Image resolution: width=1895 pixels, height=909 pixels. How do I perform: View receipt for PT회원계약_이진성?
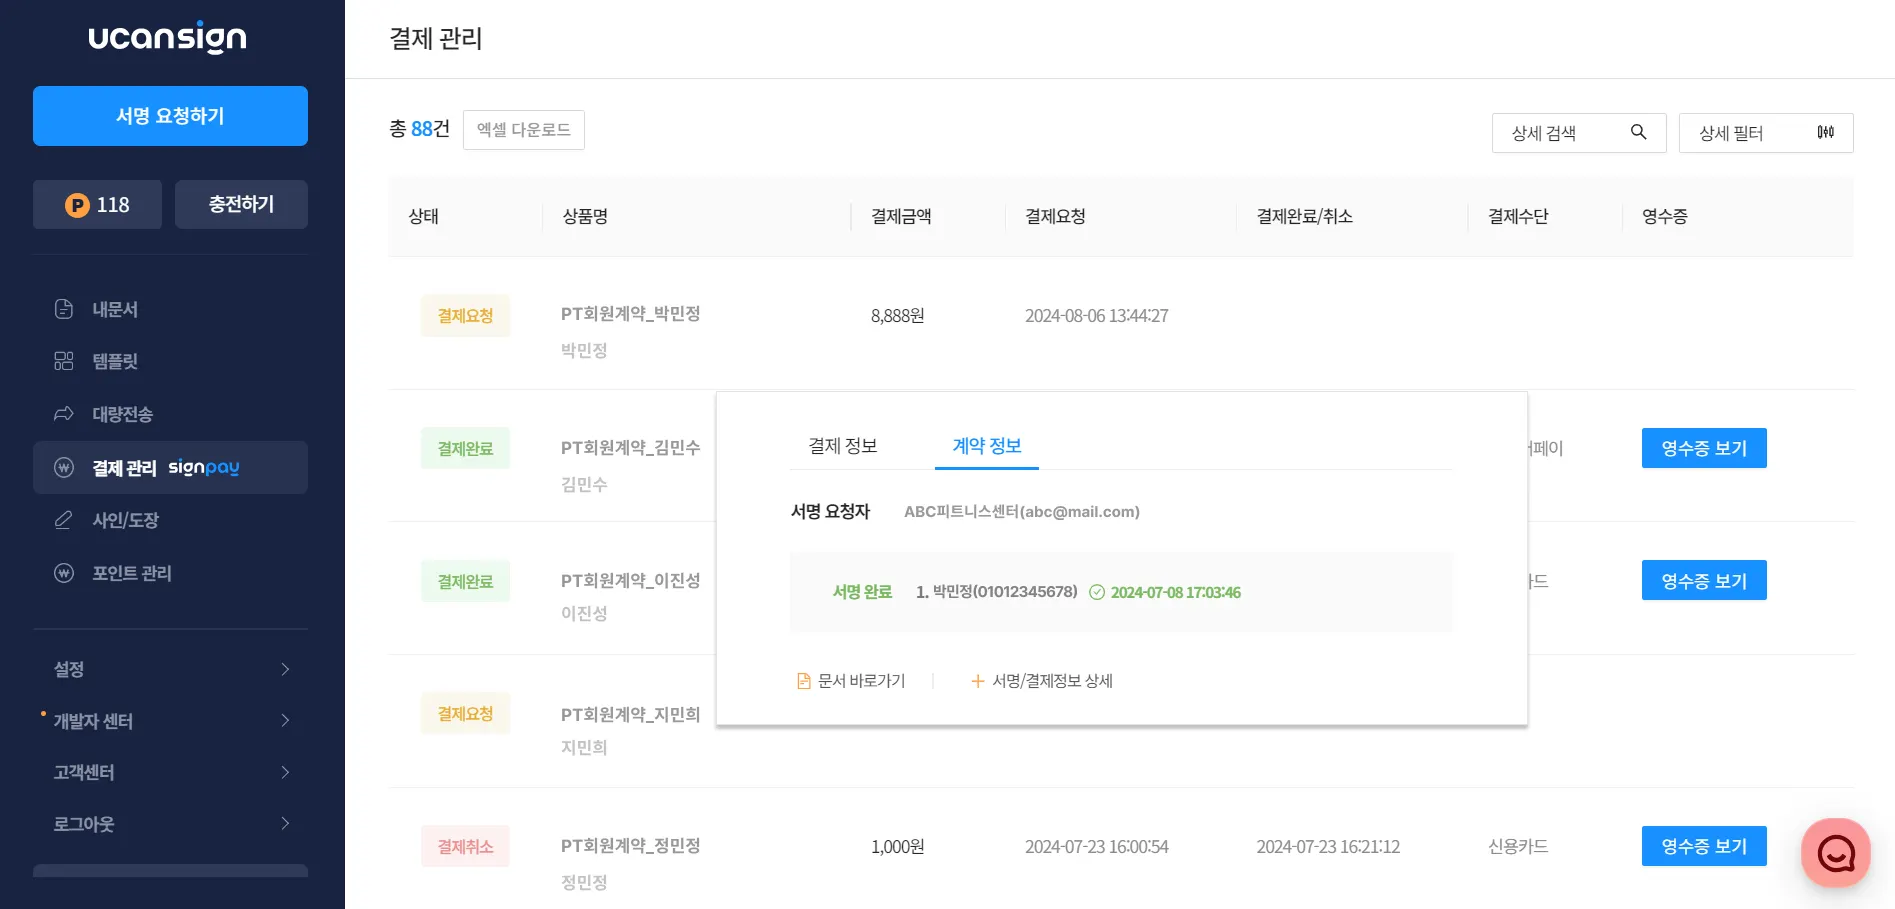click(1704, 580)
